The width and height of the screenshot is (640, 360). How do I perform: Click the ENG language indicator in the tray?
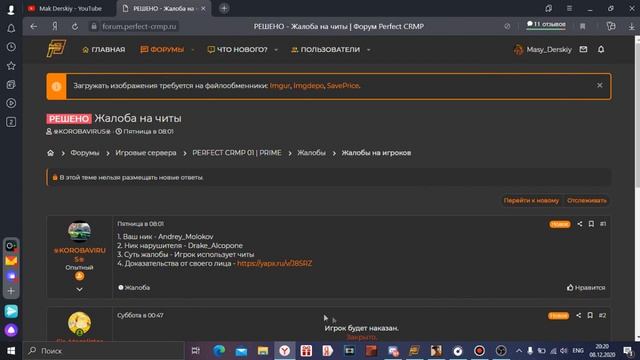(x=578, y=351)
